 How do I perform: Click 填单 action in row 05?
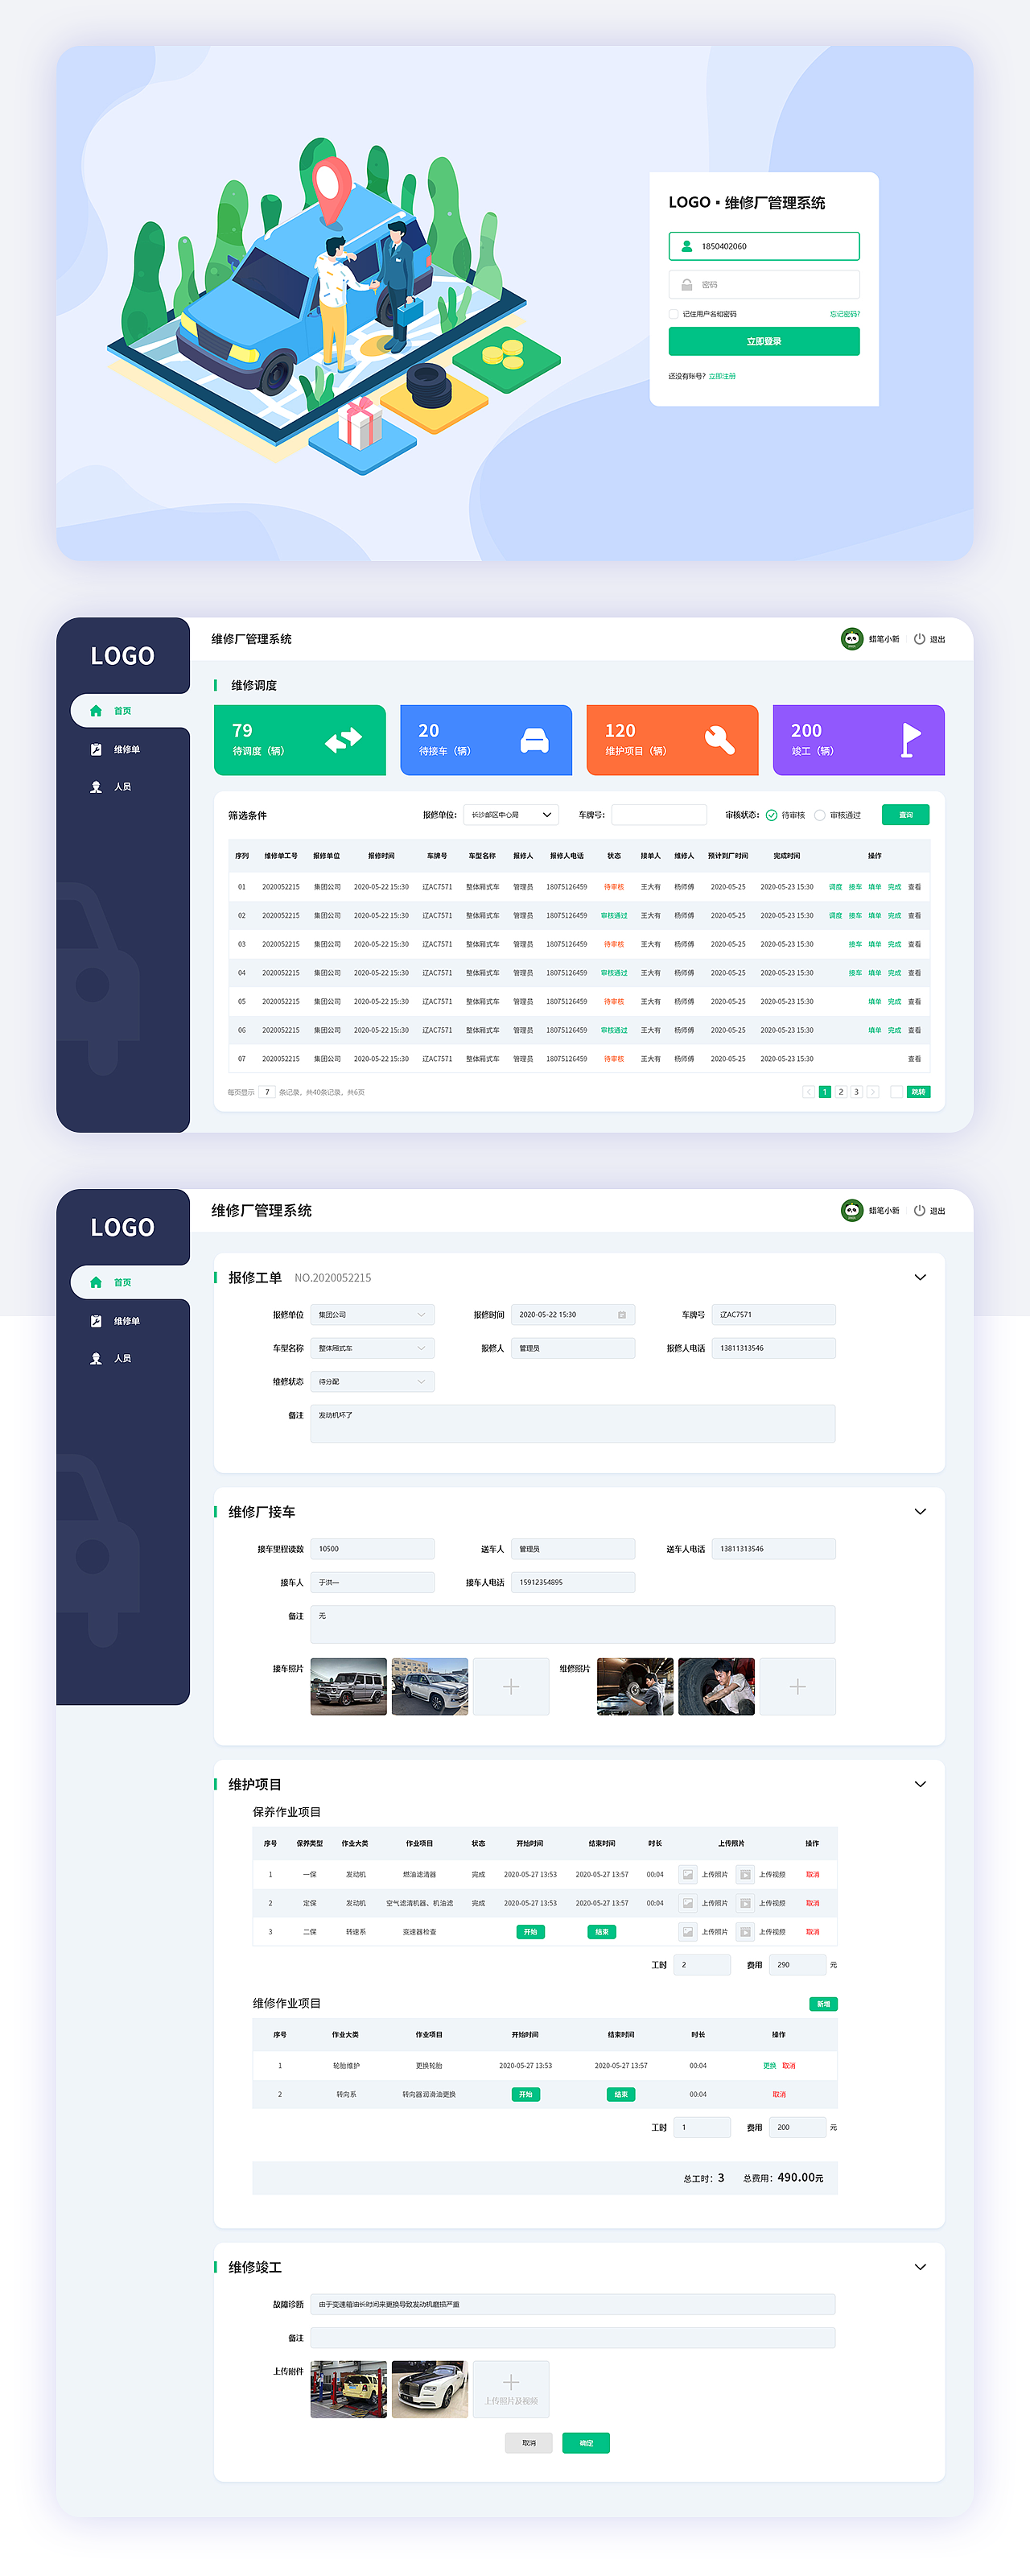pyautogui.click(x=875, y=1001)
